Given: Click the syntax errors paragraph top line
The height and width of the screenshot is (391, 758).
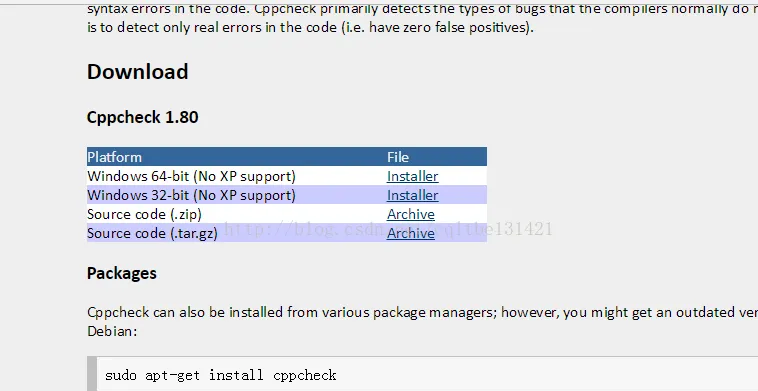Looking at the screenshot, I should (x=423, y=9).
